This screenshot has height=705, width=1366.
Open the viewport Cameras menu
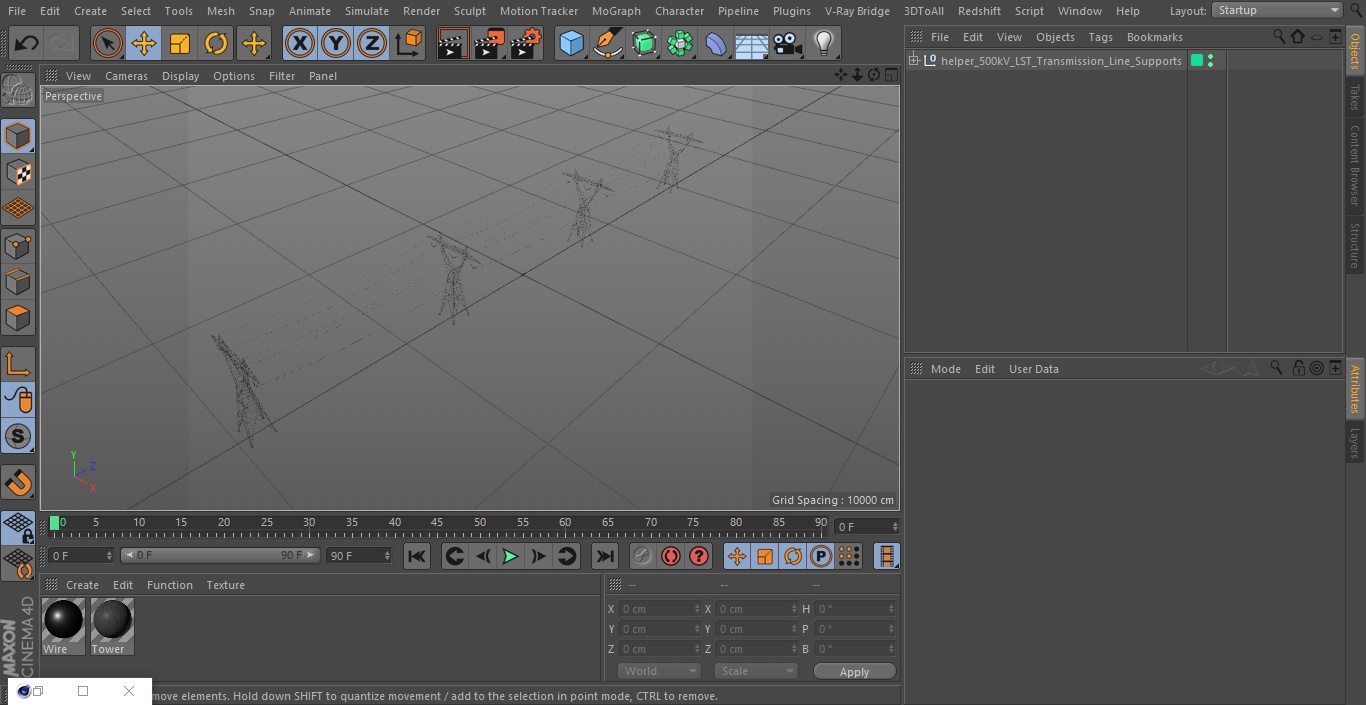(126, 76)
